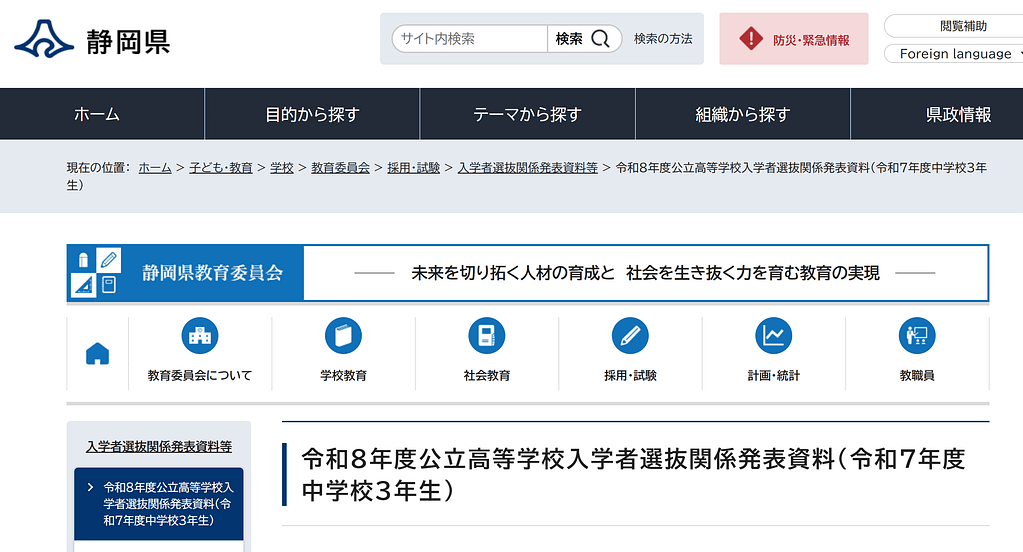Click the 教職員 teacher icon

916,336
